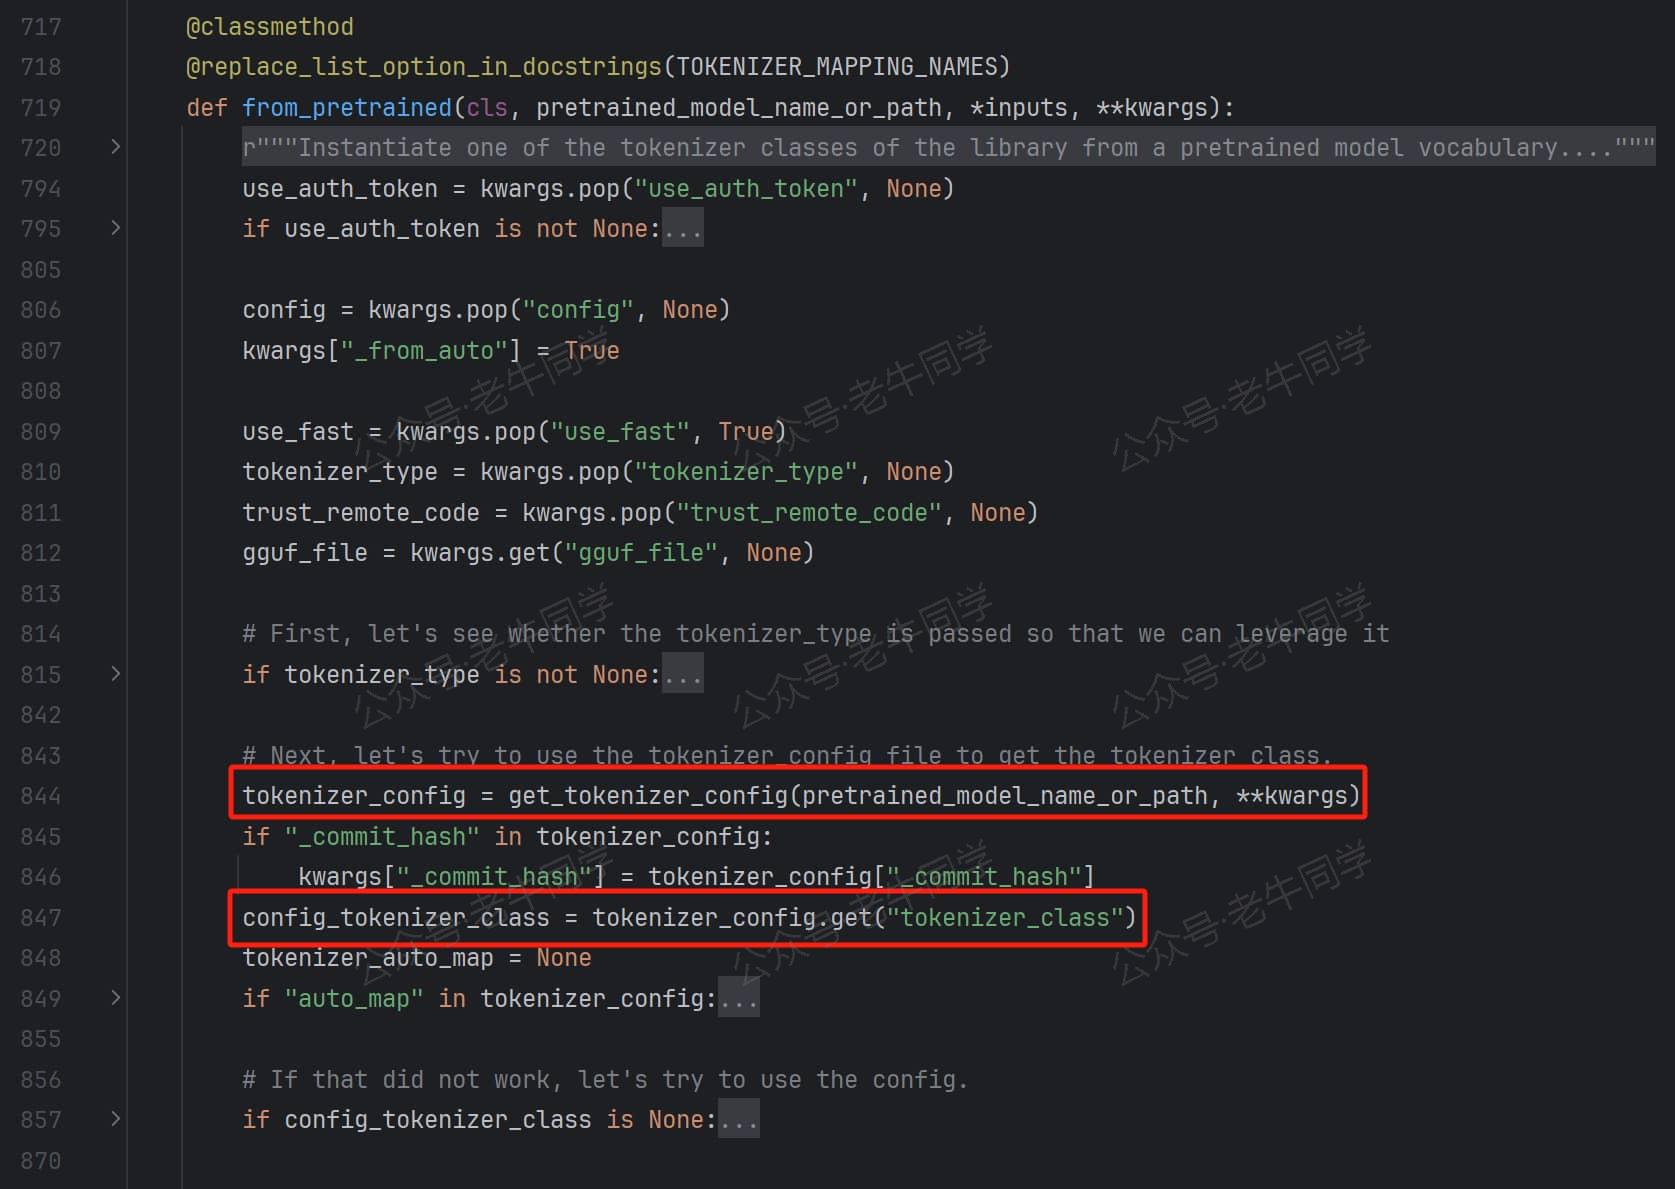Click the "auto_map" string on line 849
Image resolution: width=1675 pixels, height=1189 pixels.
click(x=354, y=999)
